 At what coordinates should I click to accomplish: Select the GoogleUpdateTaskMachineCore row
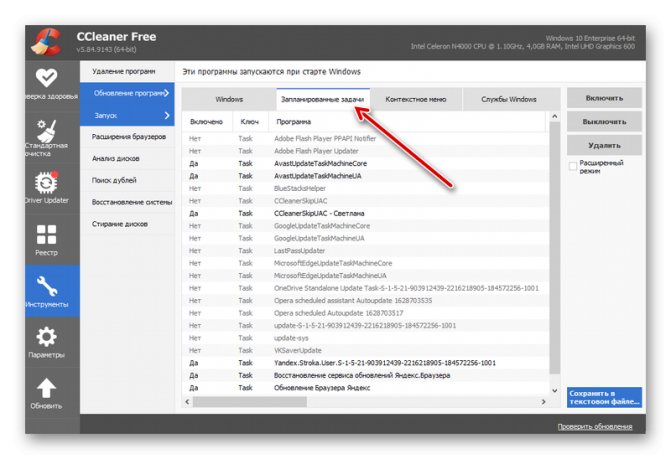pyautogui.click(x=366, y=226)
